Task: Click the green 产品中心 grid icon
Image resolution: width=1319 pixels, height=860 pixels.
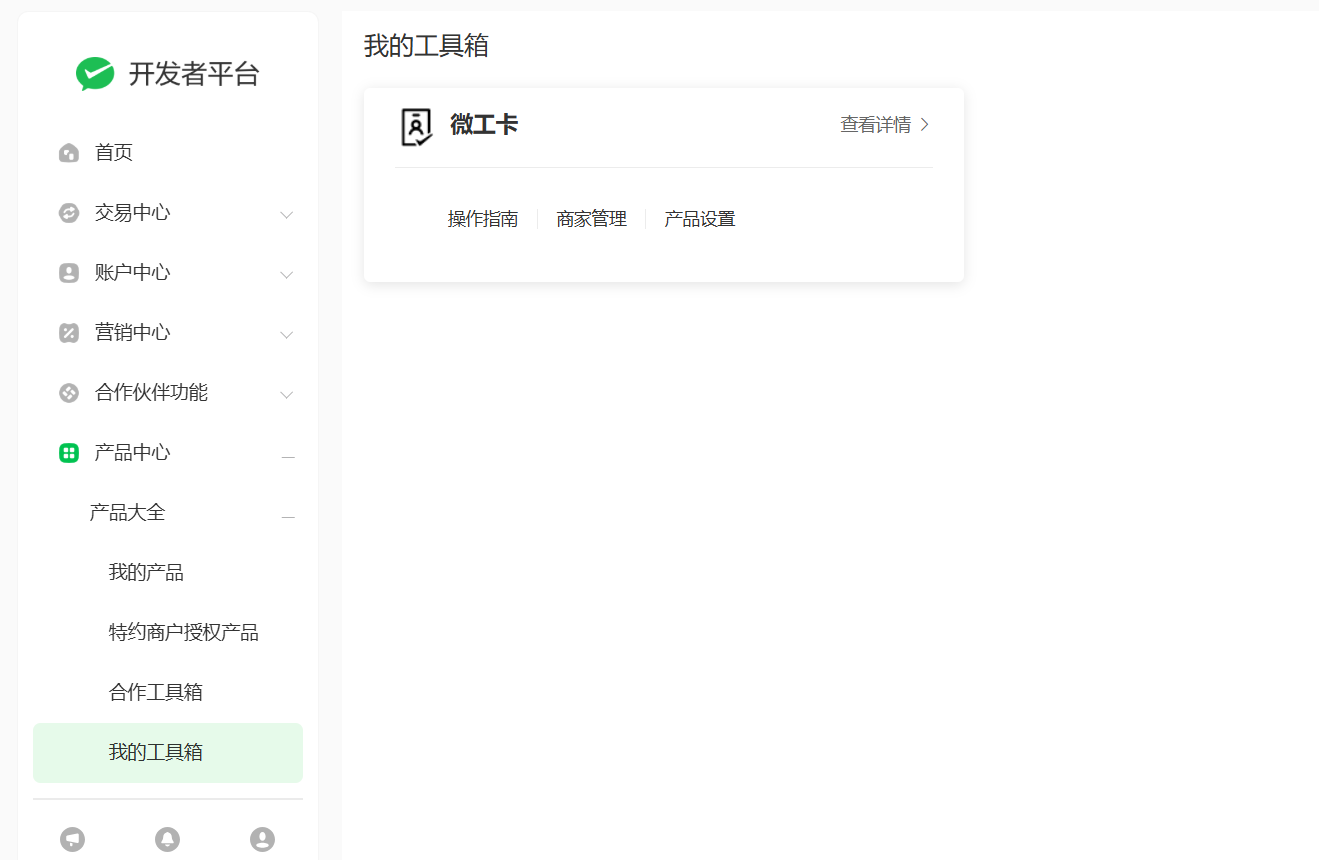Action: (x=69, y=453)
